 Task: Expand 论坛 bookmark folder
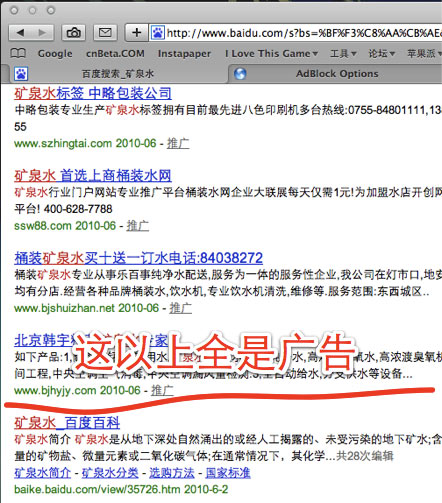[381, 53]
